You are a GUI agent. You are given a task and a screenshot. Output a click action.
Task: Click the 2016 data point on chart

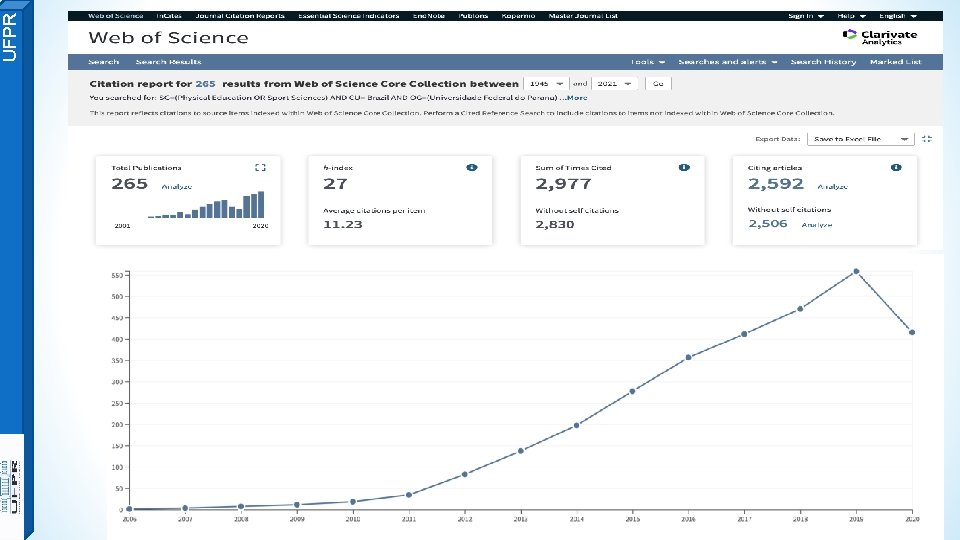[x=688, y=357]
